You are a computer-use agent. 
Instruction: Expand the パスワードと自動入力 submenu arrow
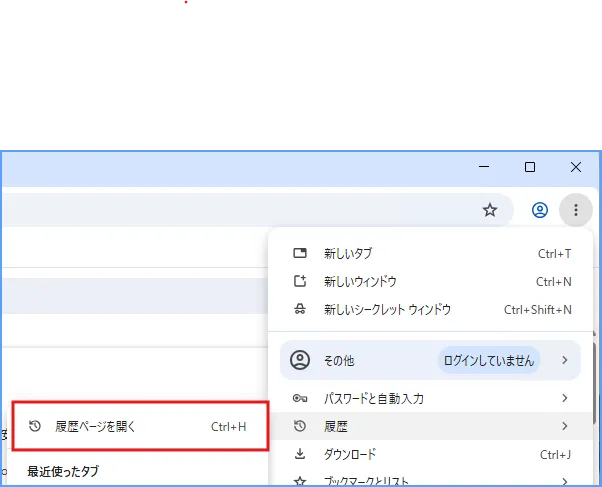point(564,398)
